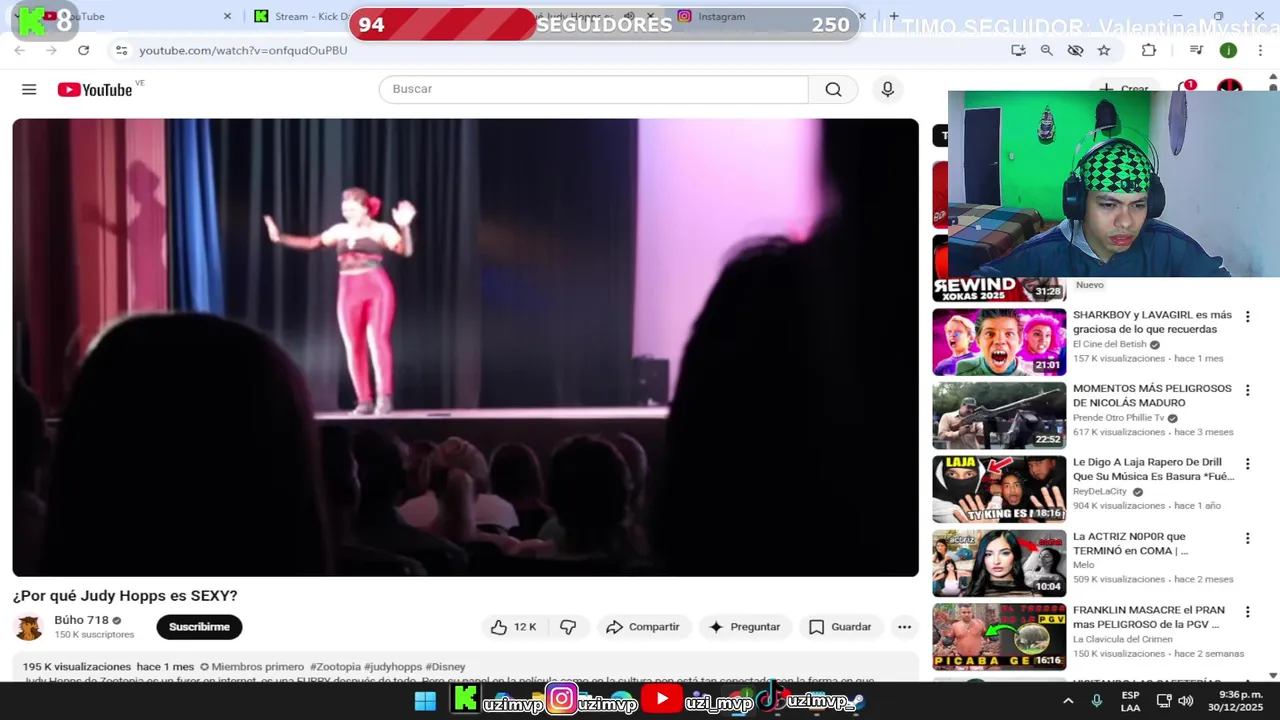Open the La Clavicula del Crimen channel
1280x720 pixels.
(x=1123, y=639)
